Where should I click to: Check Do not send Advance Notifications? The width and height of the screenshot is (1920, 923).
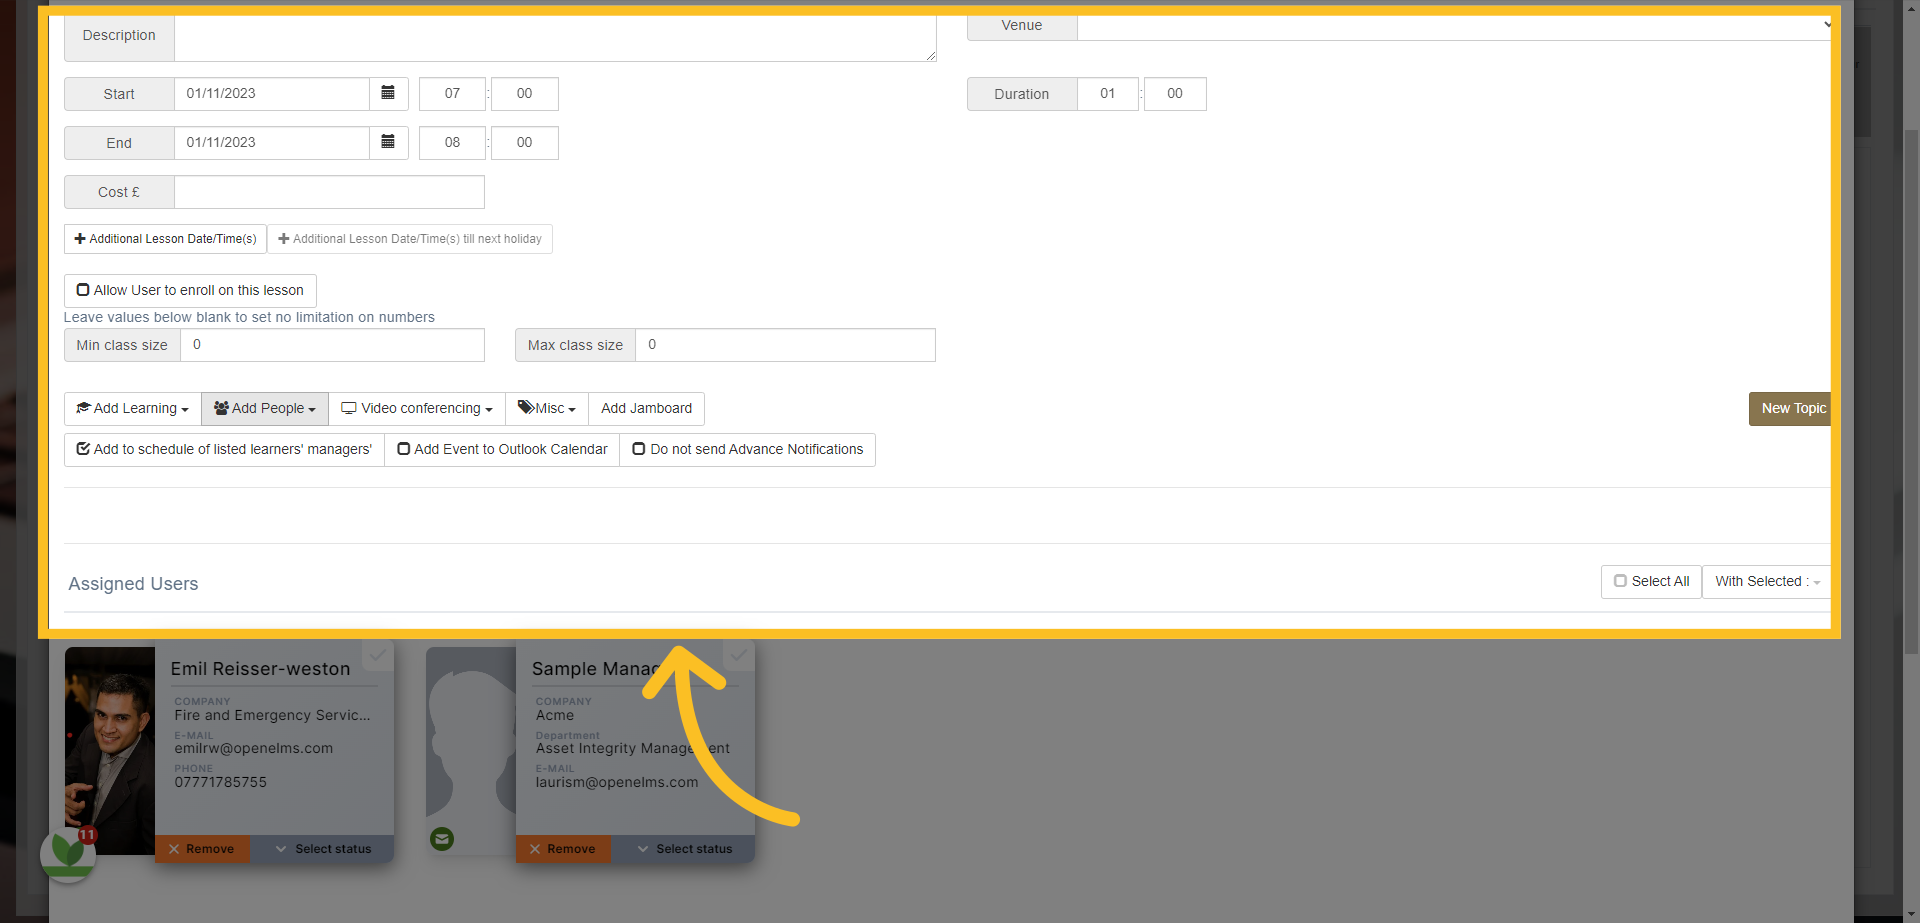click(747, 449)
